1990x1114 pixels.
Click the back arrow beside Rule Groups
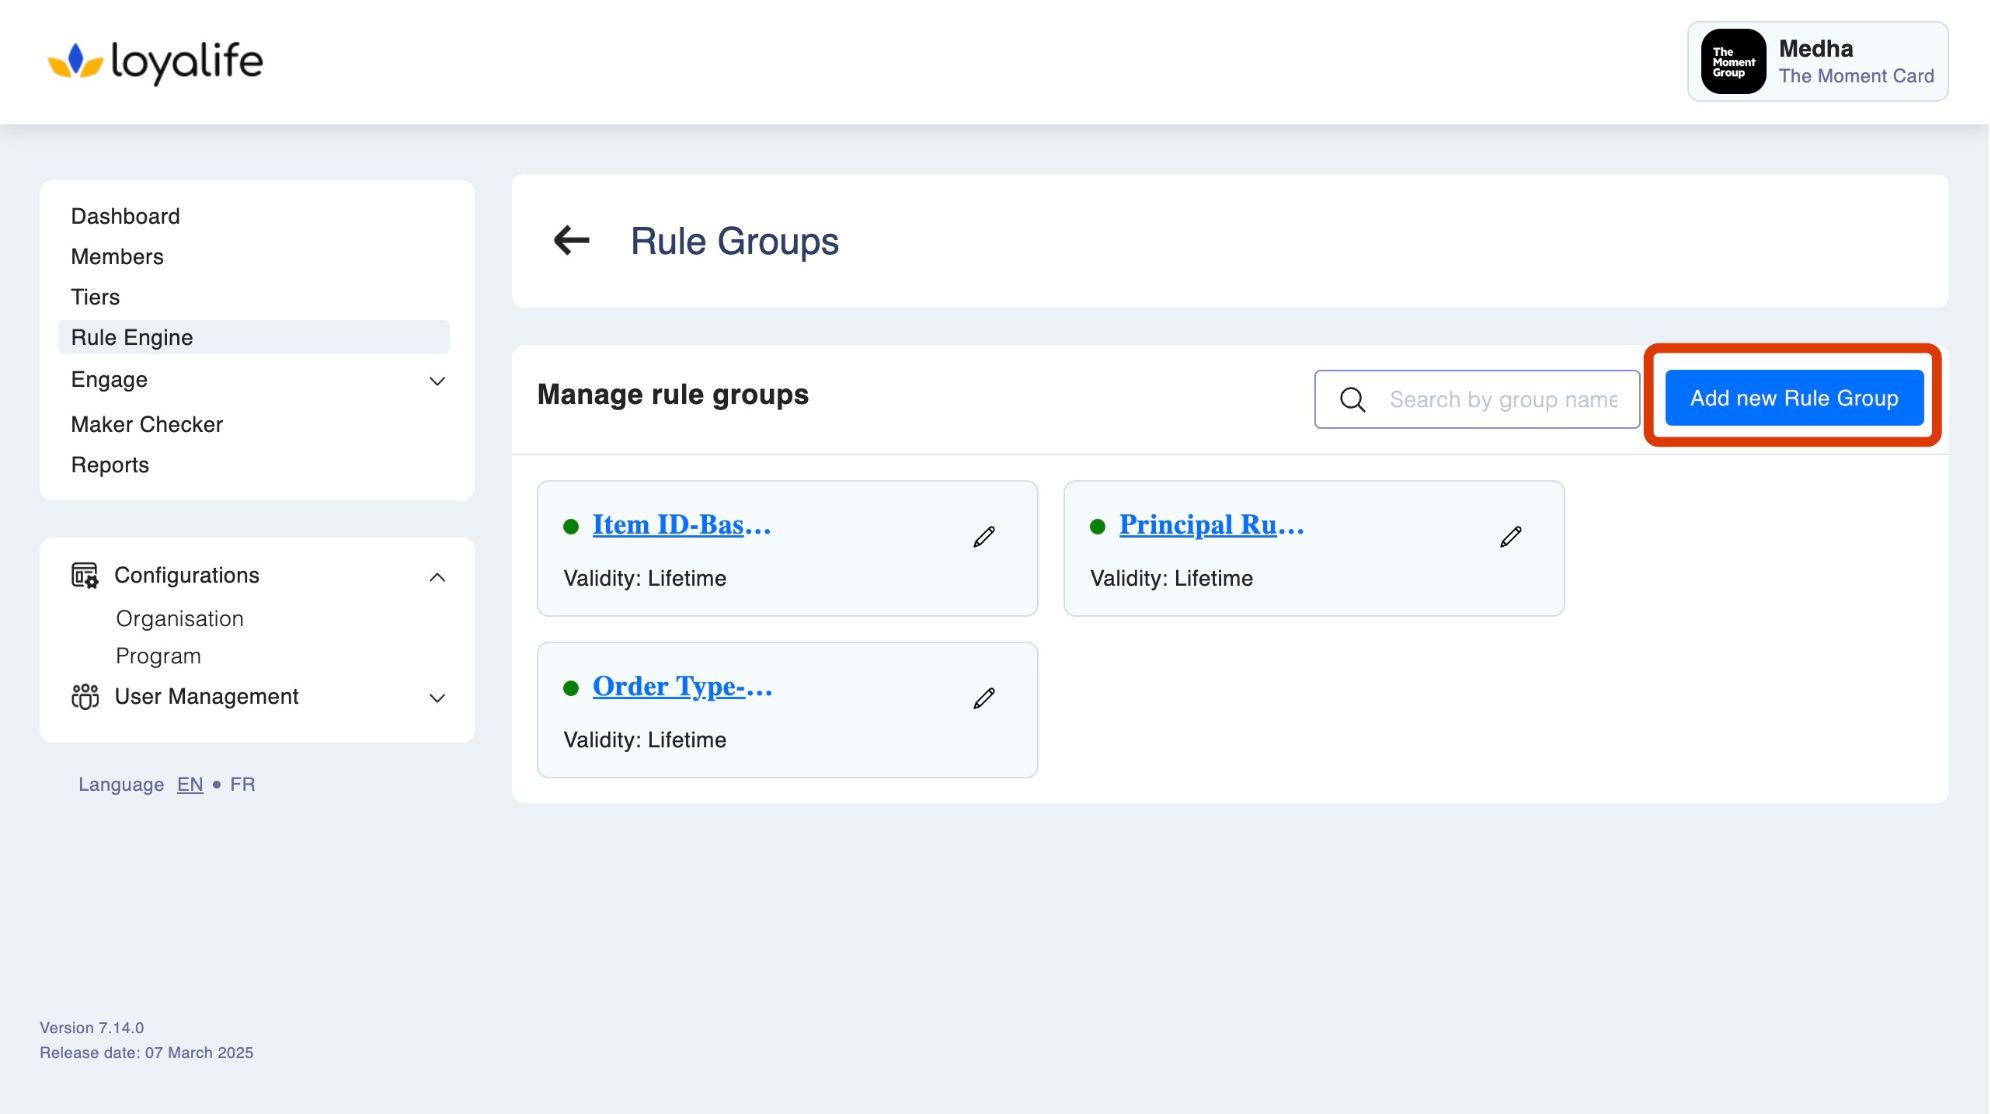coord(571,240)
